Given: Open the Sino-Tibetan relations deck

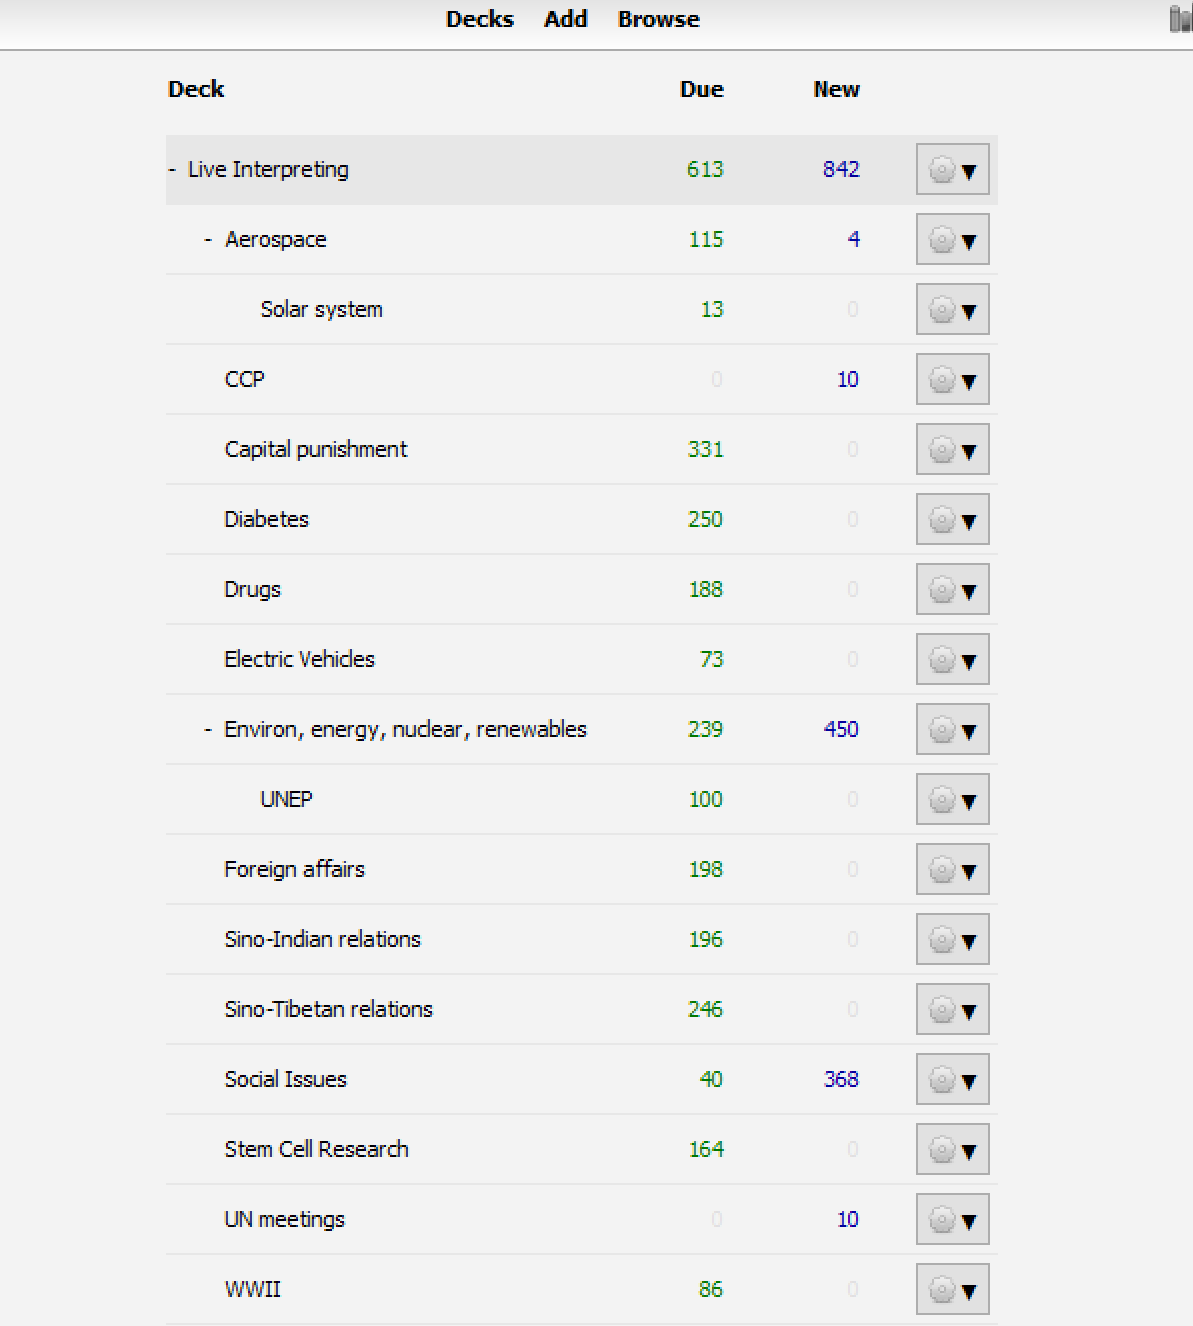Looking at the screenshot, I should [328, 1010].
